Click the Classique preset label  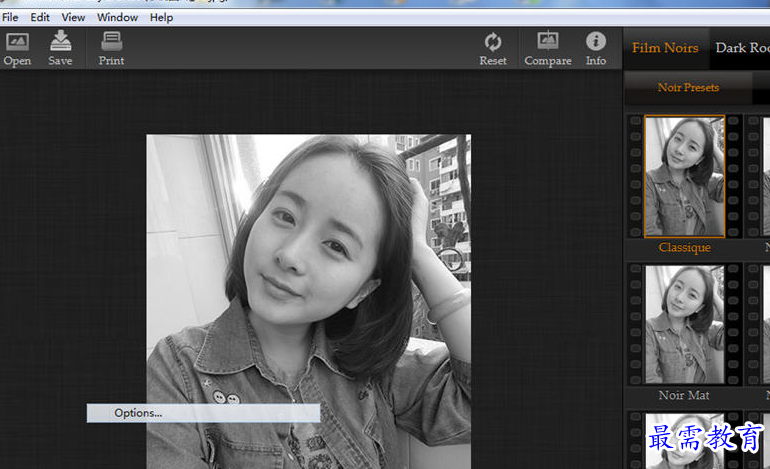pyautogui.click(x=685, y=248)
